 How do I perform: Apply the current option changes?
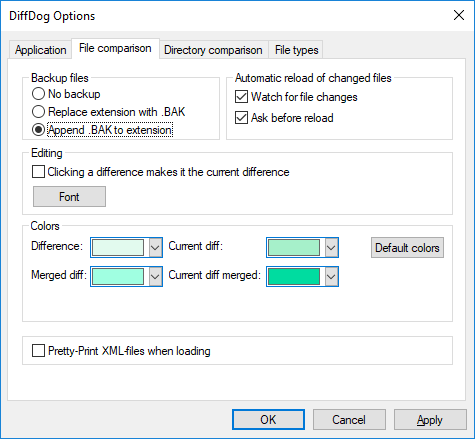(430, 420)
